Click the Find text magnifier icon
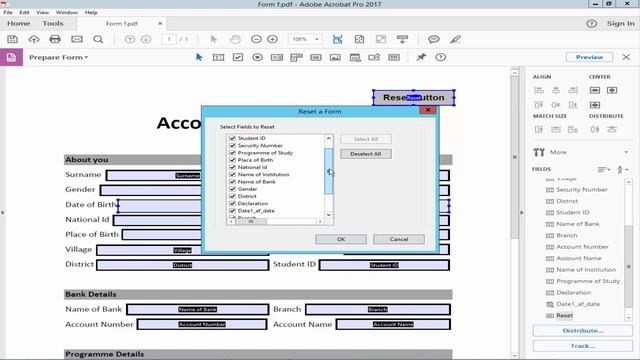This screenshot has width=640, height=360. coord(98,39)
